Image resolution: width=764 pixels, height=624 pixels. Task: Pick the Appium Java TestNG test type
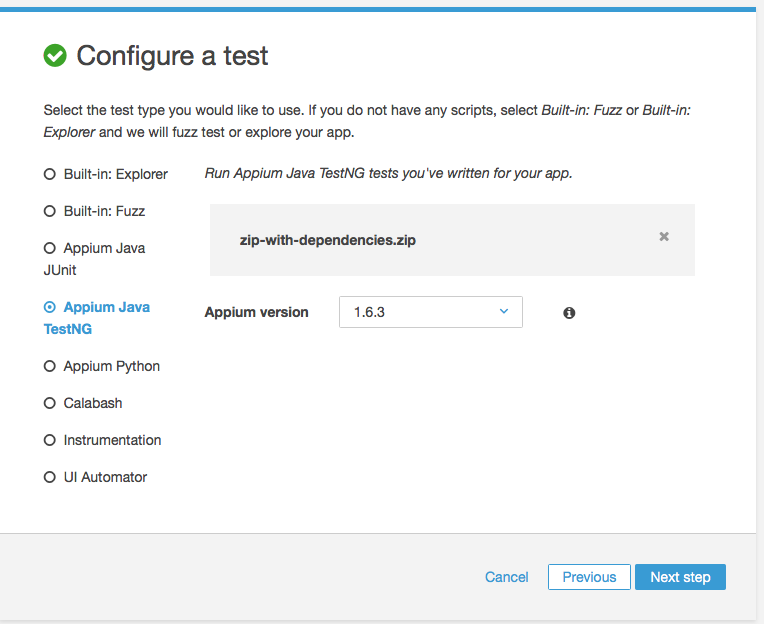point(50,307)
